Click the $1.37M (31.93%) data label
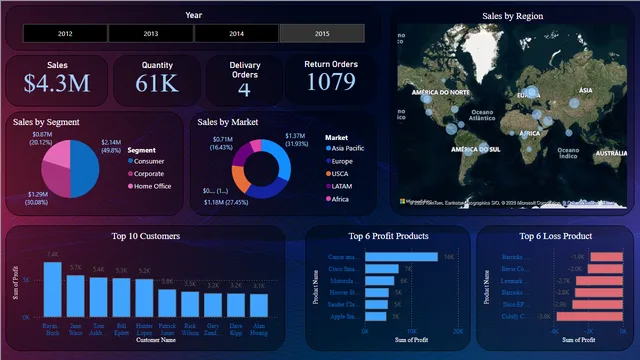The height and width of the screenshot is (360, 640). [x=296, y=140]
